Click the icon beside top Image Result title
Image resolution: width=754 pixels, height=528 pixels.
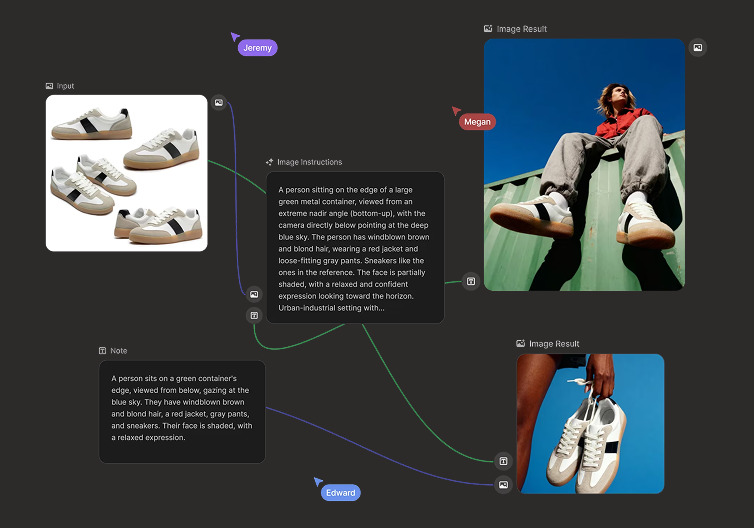tap(488, 29)
